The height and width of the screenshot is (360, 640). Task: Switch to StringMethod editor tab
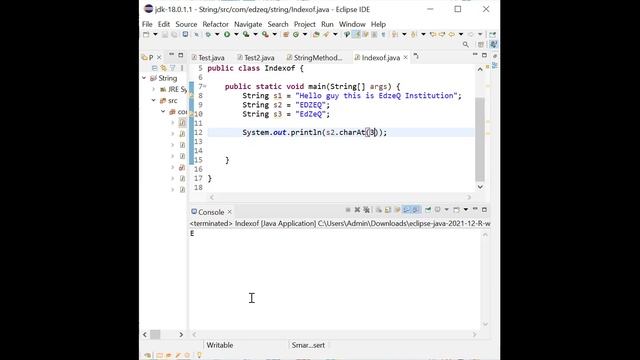(x=314, y=58)
